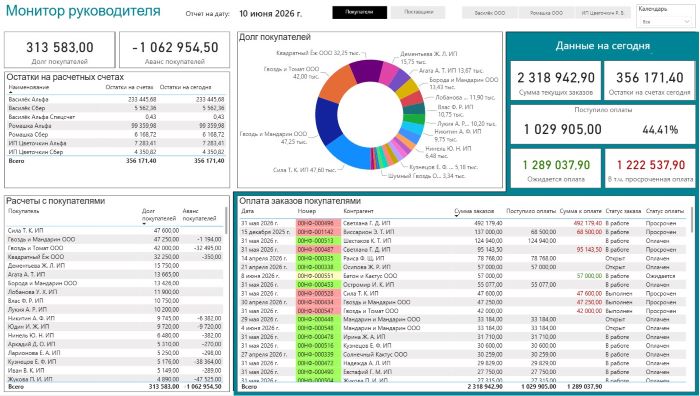This screenshot has height=396, width=700.
Task: Select the ИП Цветочкин Сбер row
Action: (117, 152)
